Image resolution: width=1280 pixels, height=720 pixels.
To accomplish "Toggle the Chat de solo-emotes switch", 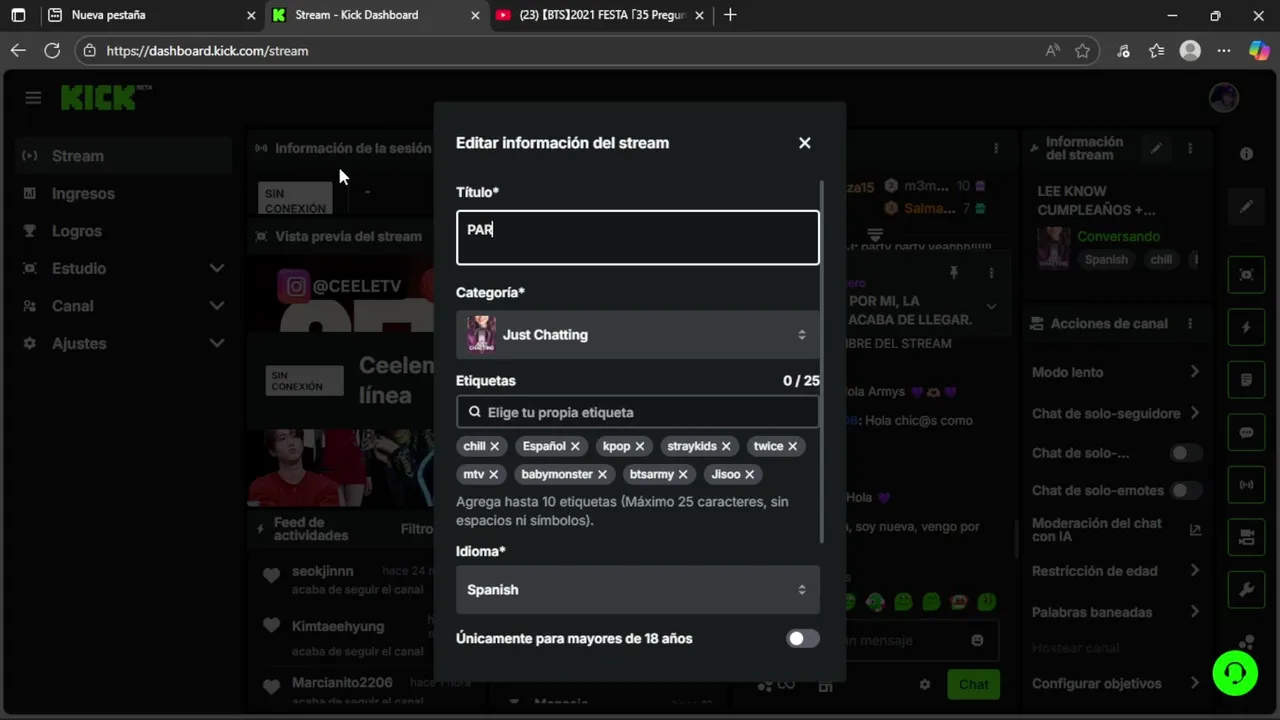I will [1186, 490].
